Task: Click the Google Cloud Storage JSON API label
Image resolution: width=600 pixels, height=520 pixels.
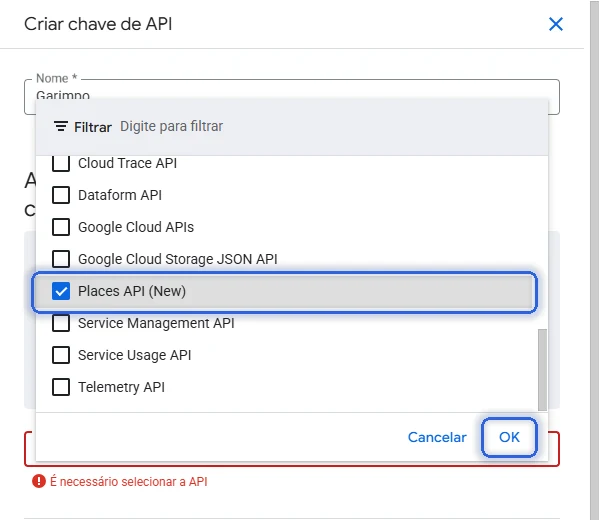Action: coord(178,259)
